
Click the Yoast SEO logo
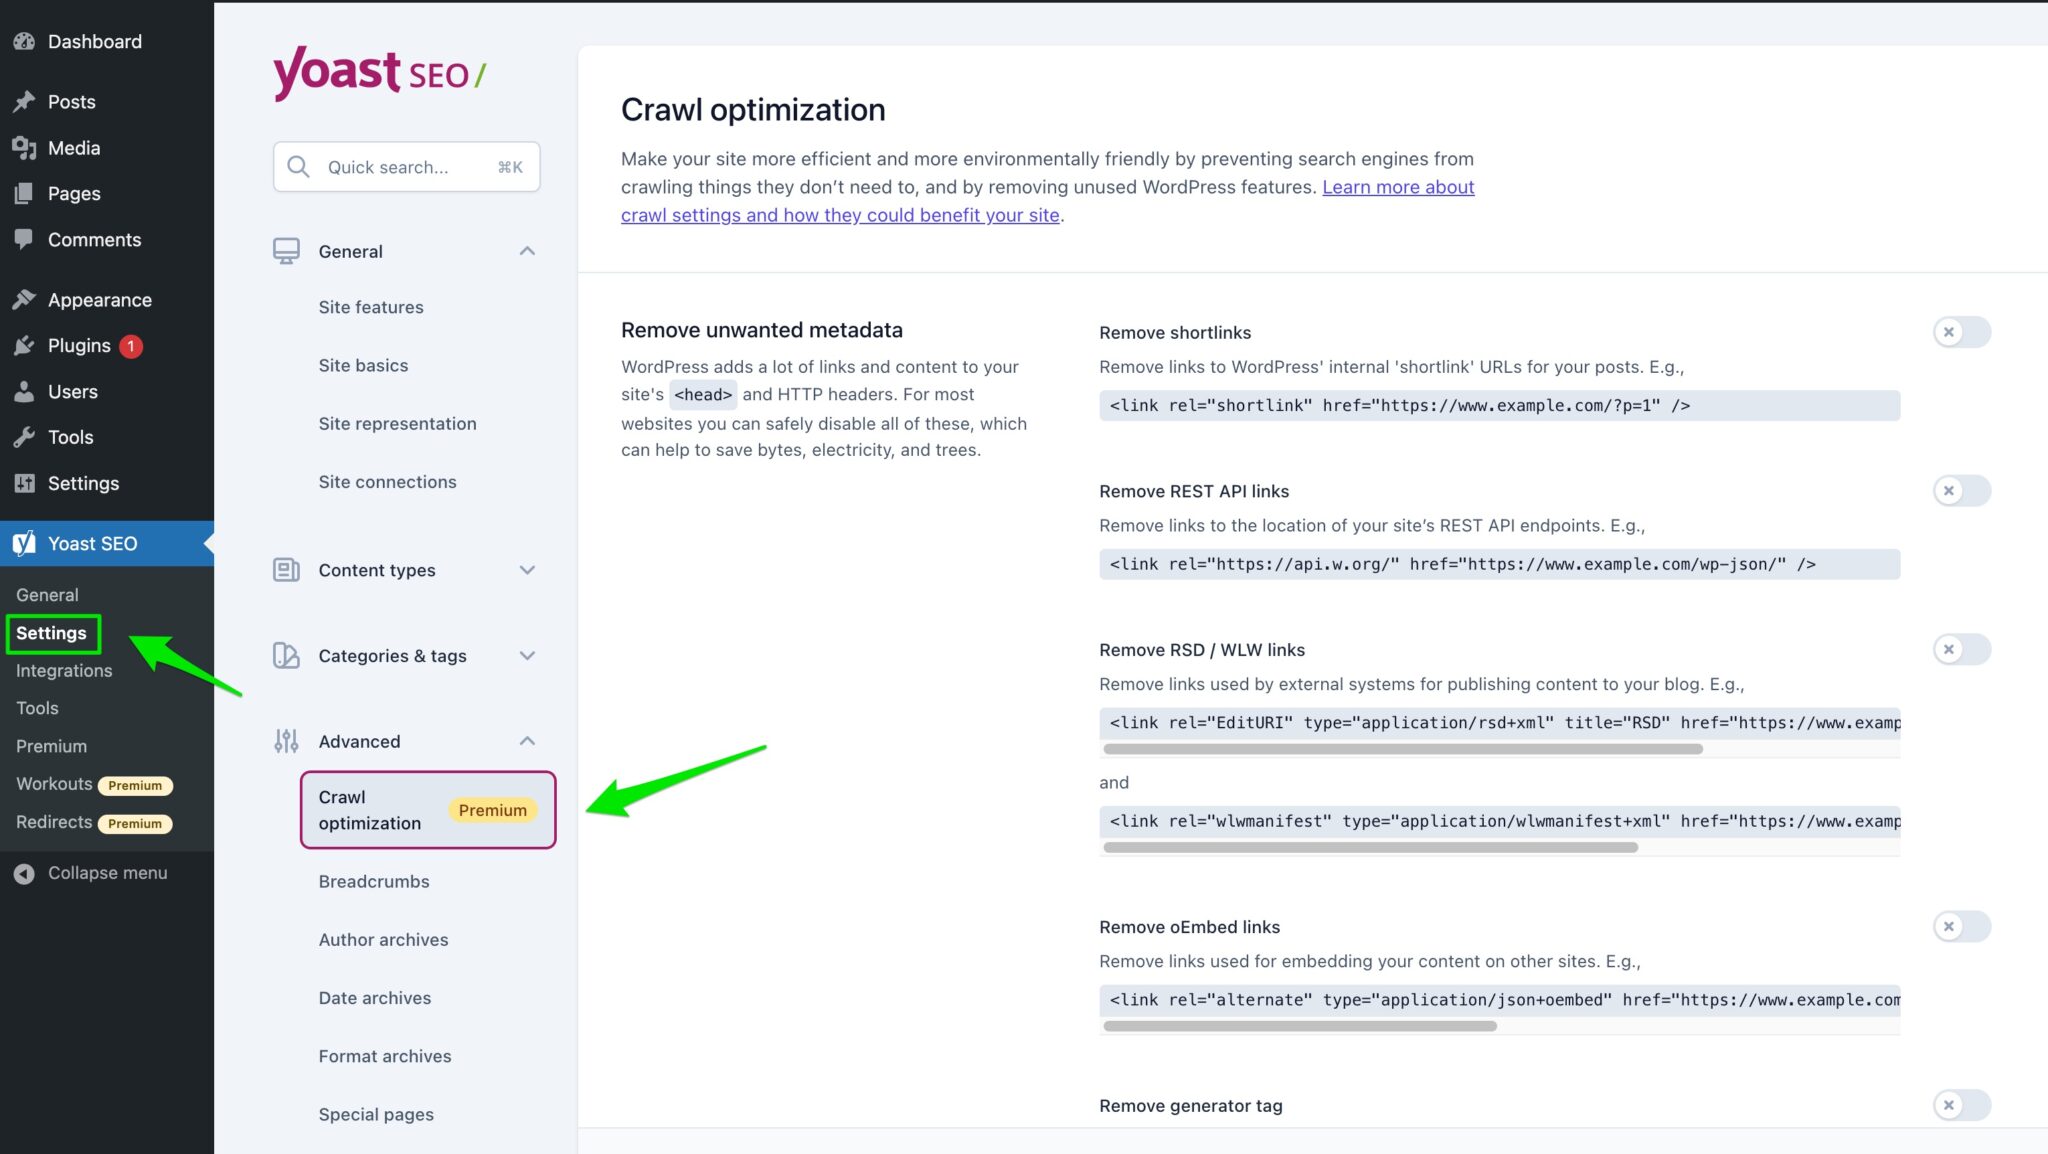pos(378,73)
